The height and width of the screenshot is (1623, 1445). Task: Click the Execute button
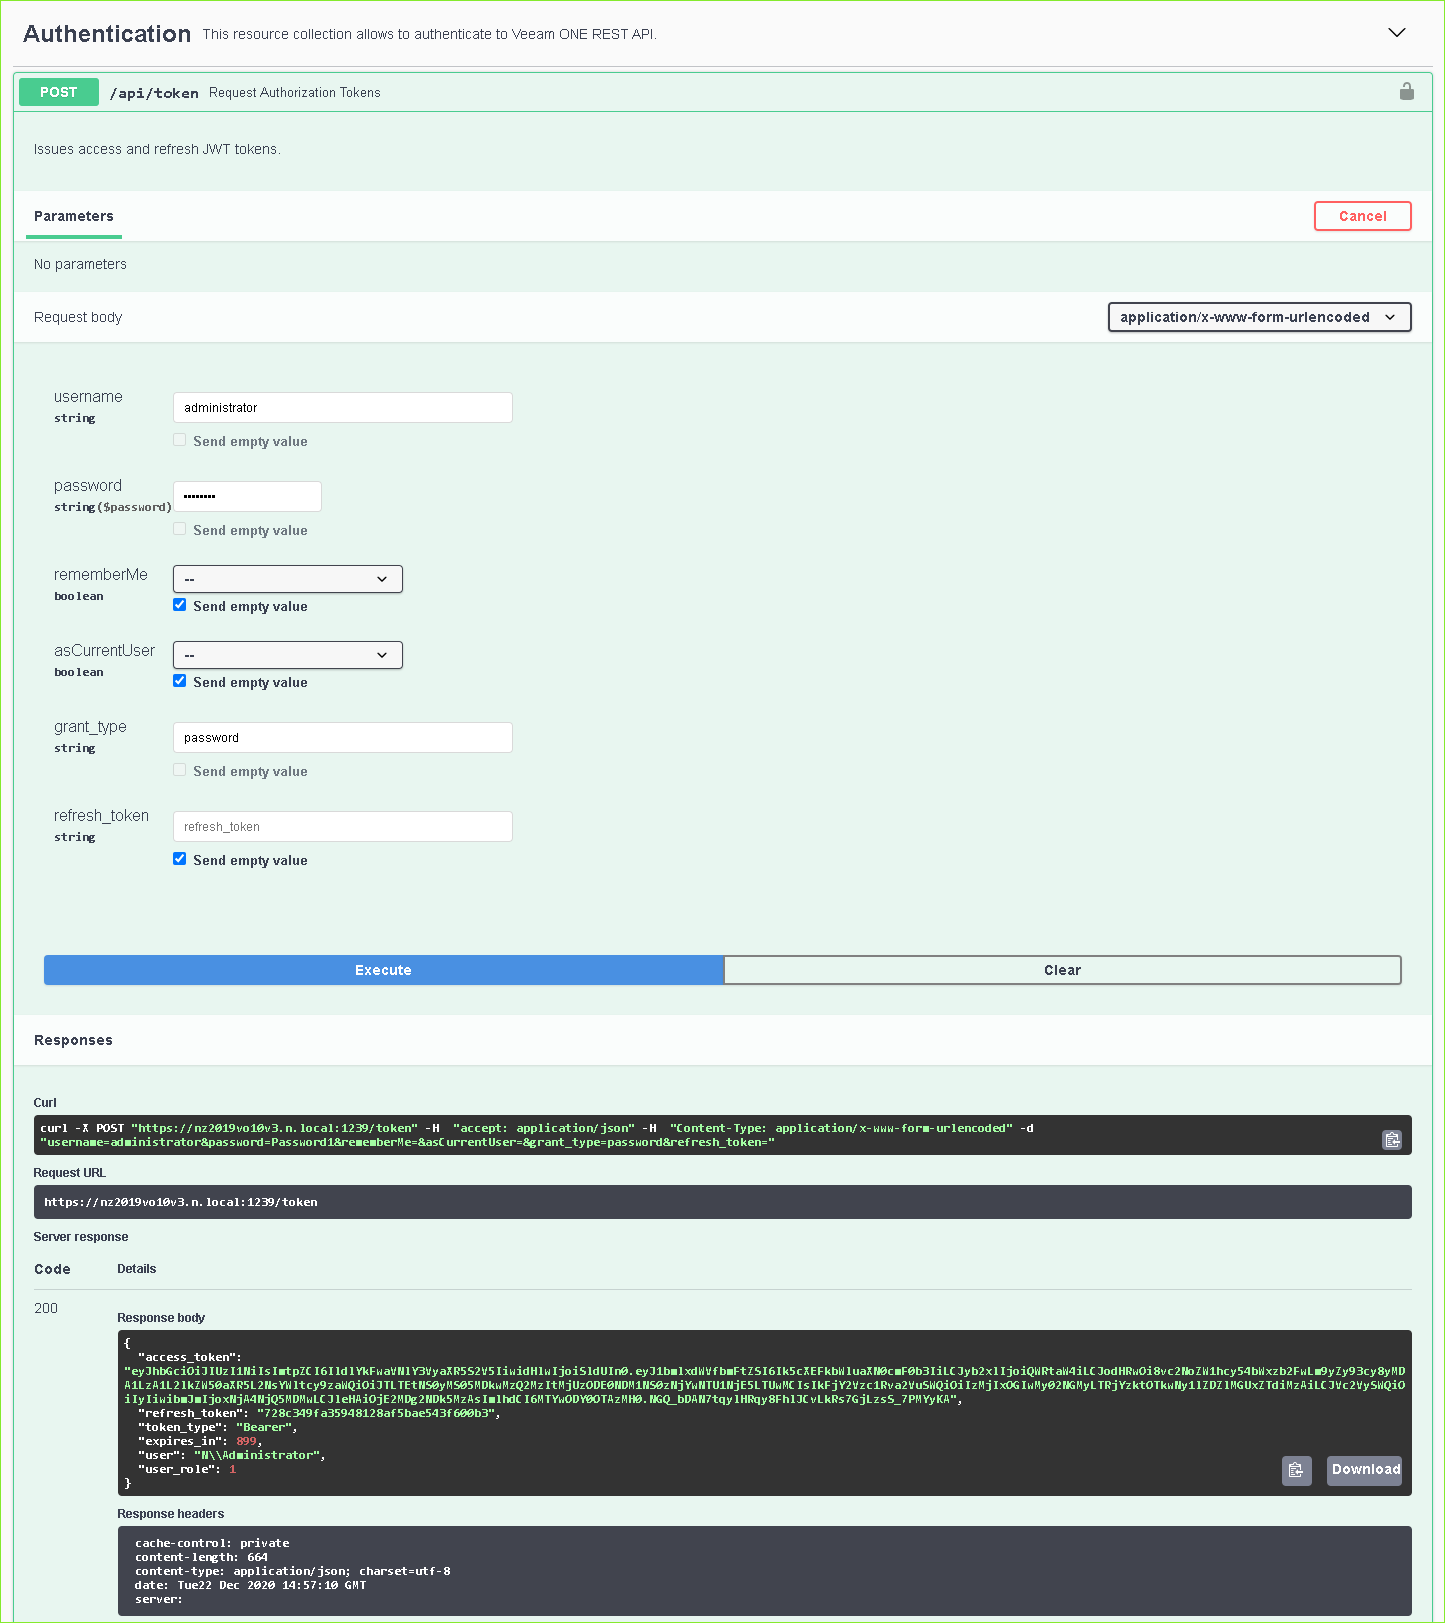coord(384,970)
